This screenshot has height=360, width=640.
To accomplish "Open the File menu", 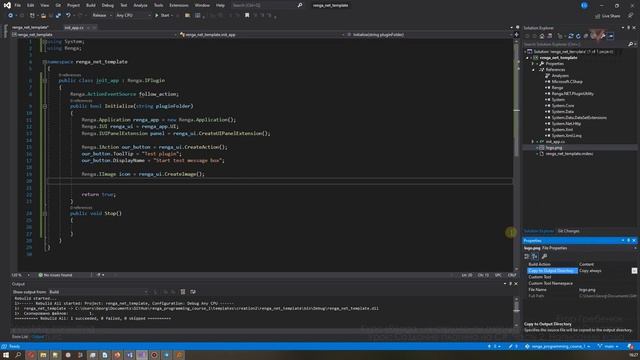I will [x=18, y=5].
